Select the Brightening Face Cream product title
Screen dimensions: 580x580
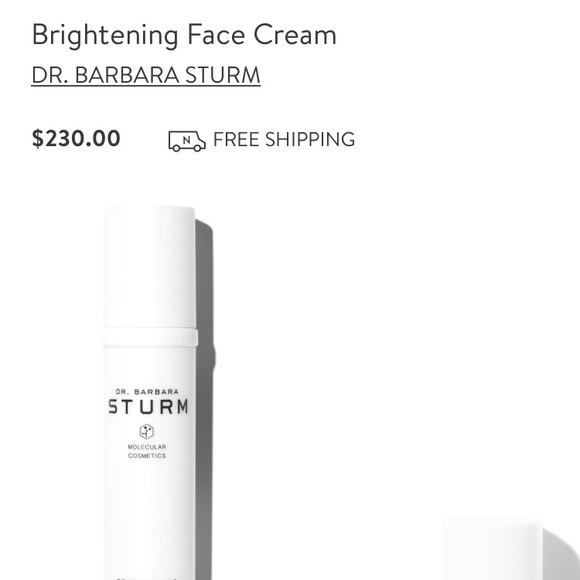[184, 35]
